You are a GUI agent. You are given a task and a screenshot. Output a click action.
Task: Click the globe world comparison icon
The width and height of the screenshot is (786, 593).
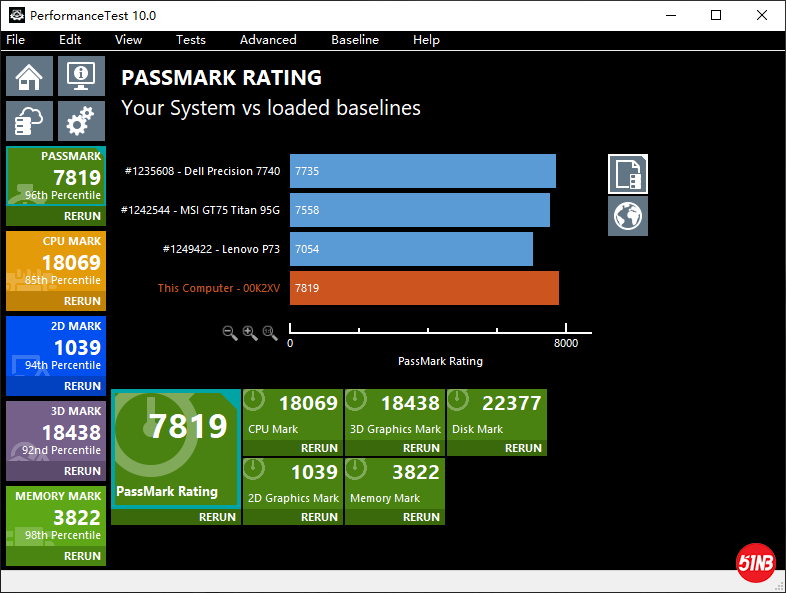tap(628, 216)
